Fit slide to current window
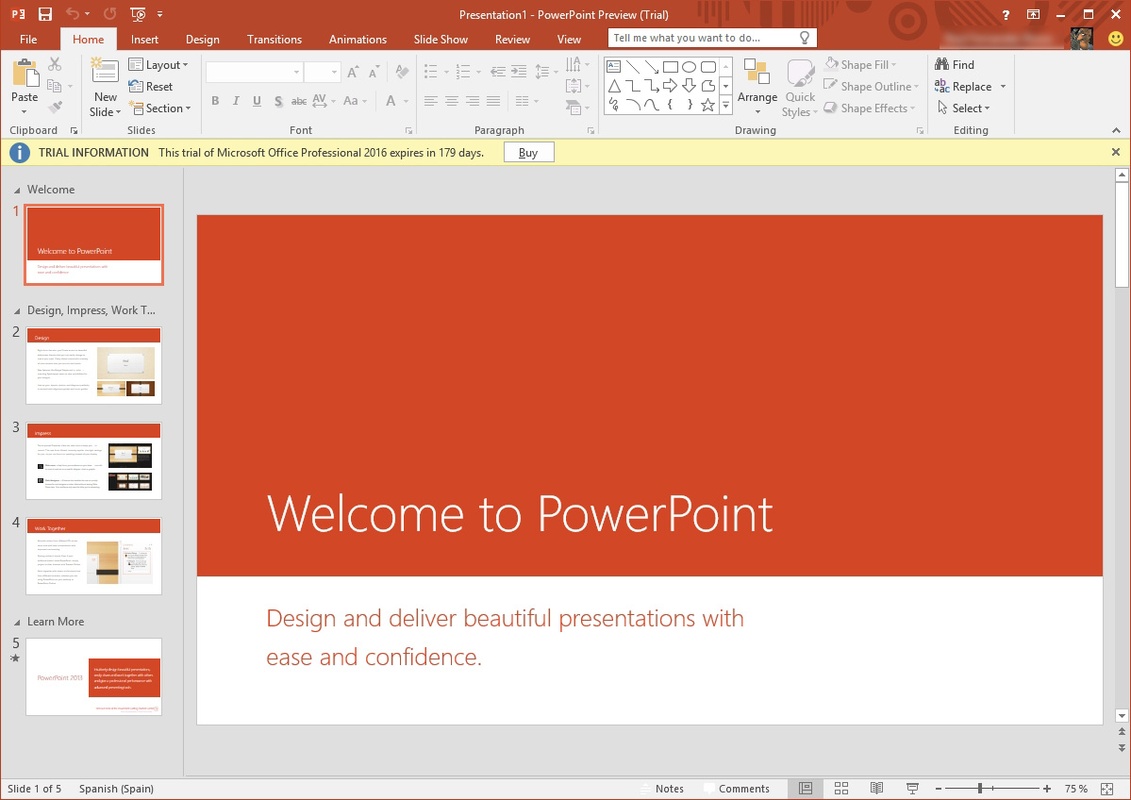 [x=1106, y=789]
